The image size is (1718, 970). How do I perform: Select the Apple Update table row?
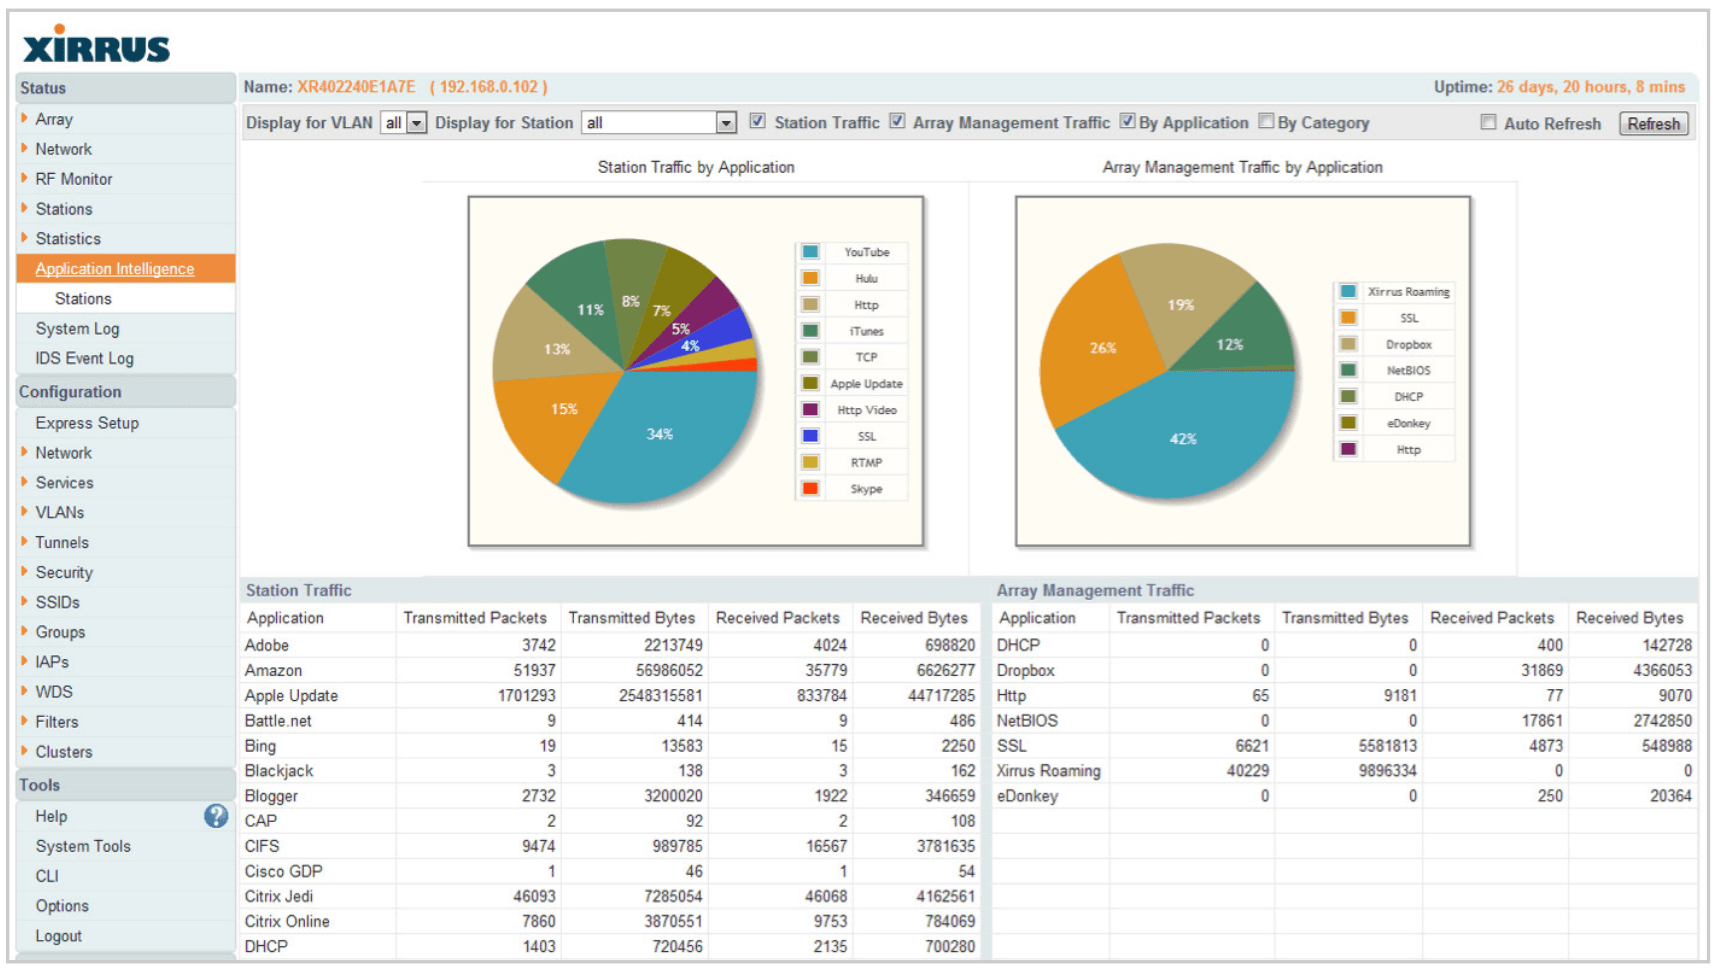tap(610, 695)
